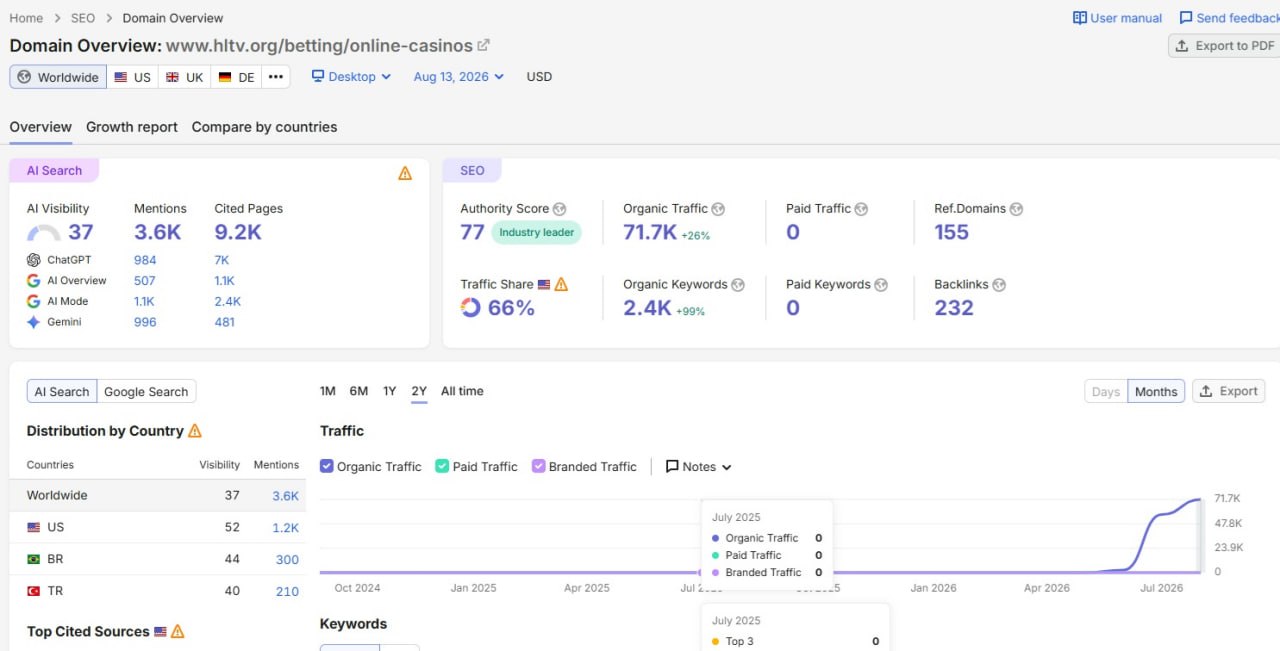
Task: Click the warning icon beside Traffic Share
Action: [561, 284]
